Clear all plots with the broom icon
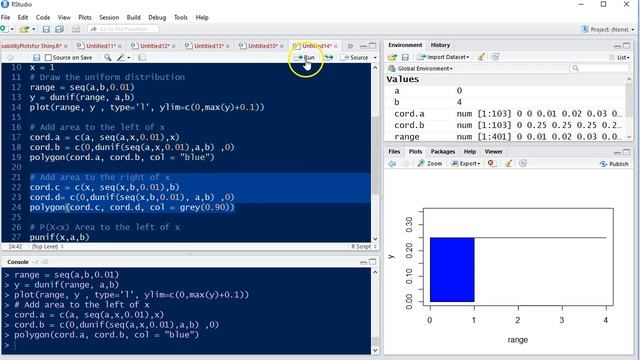 click(508, 164)
